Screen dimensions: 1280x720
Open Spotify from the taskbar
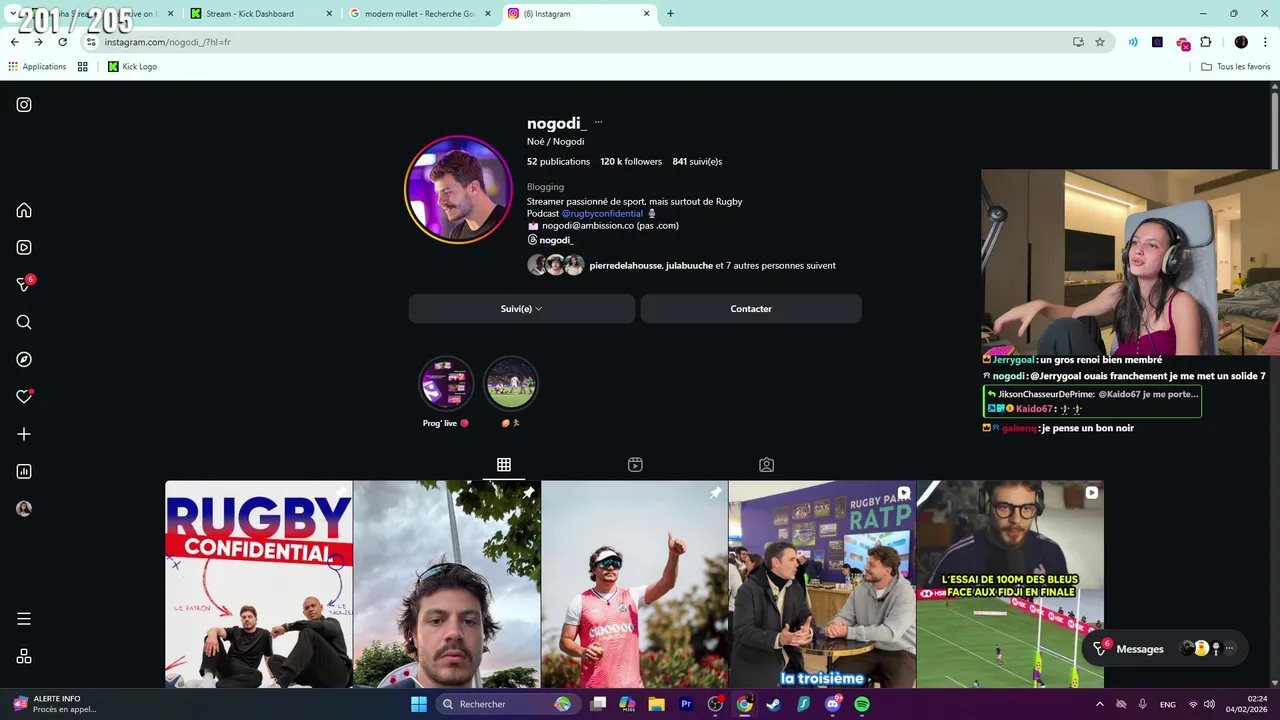862,704
